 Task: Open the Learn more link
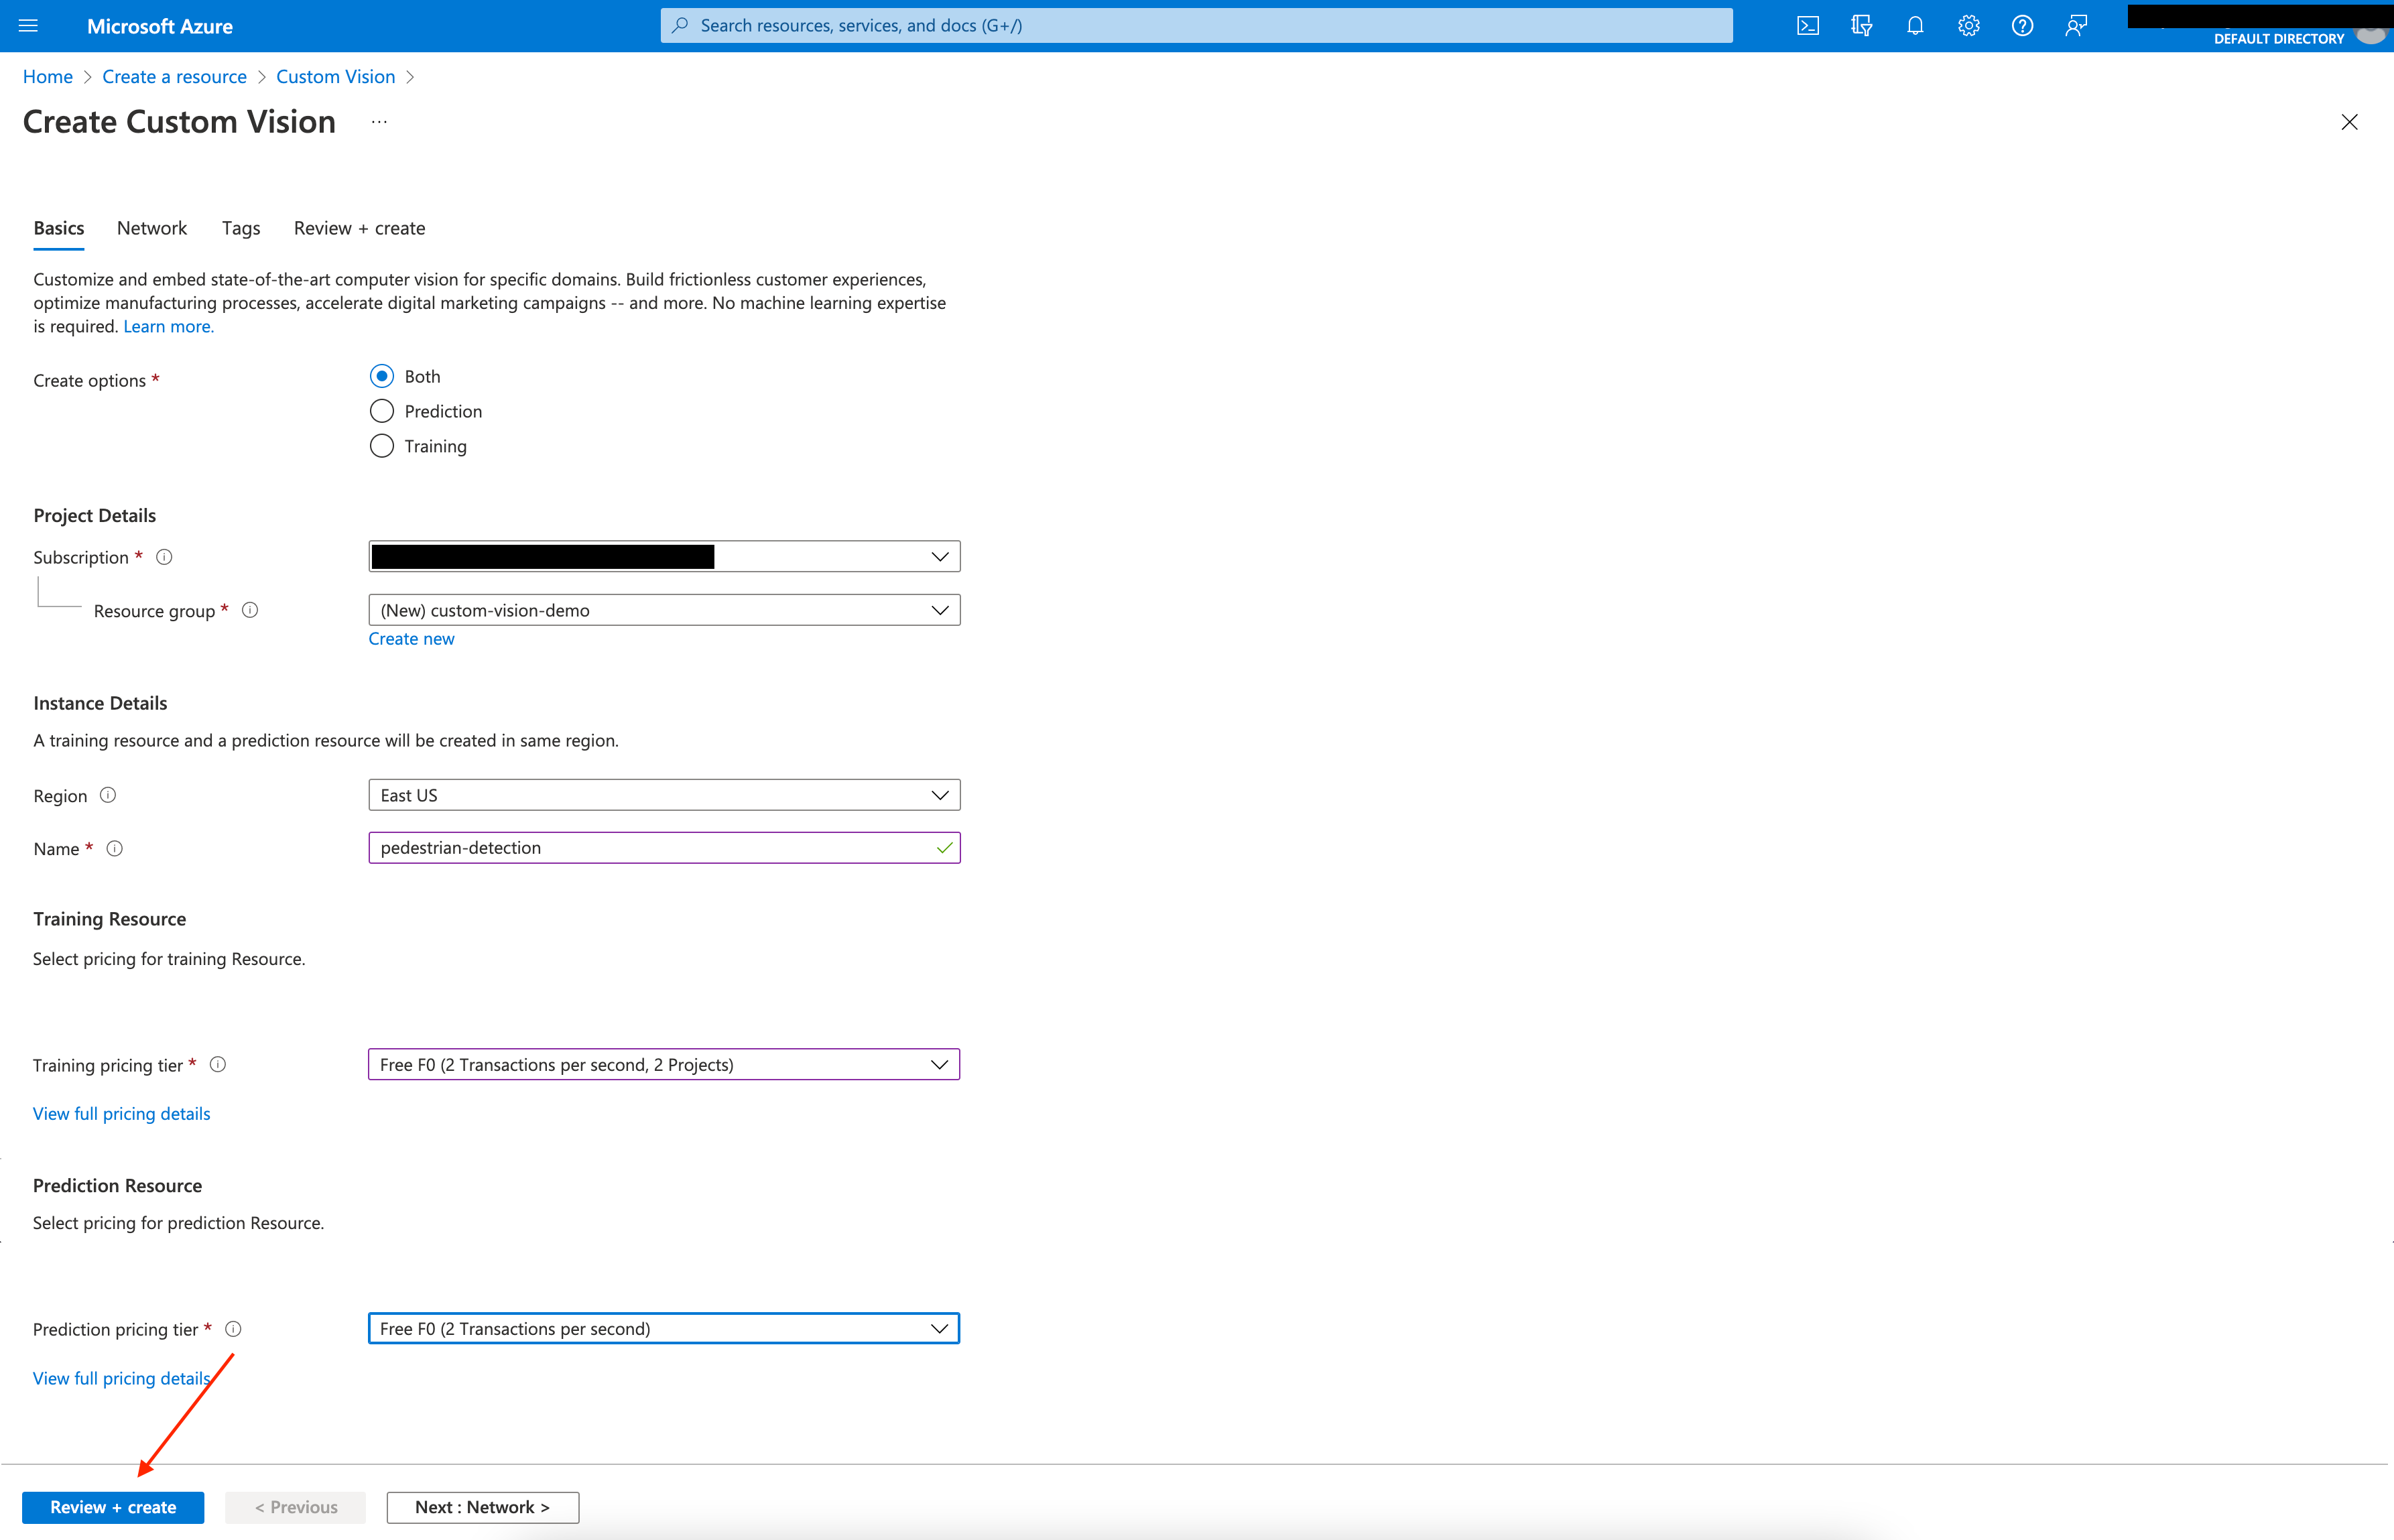tap(168, 326)
